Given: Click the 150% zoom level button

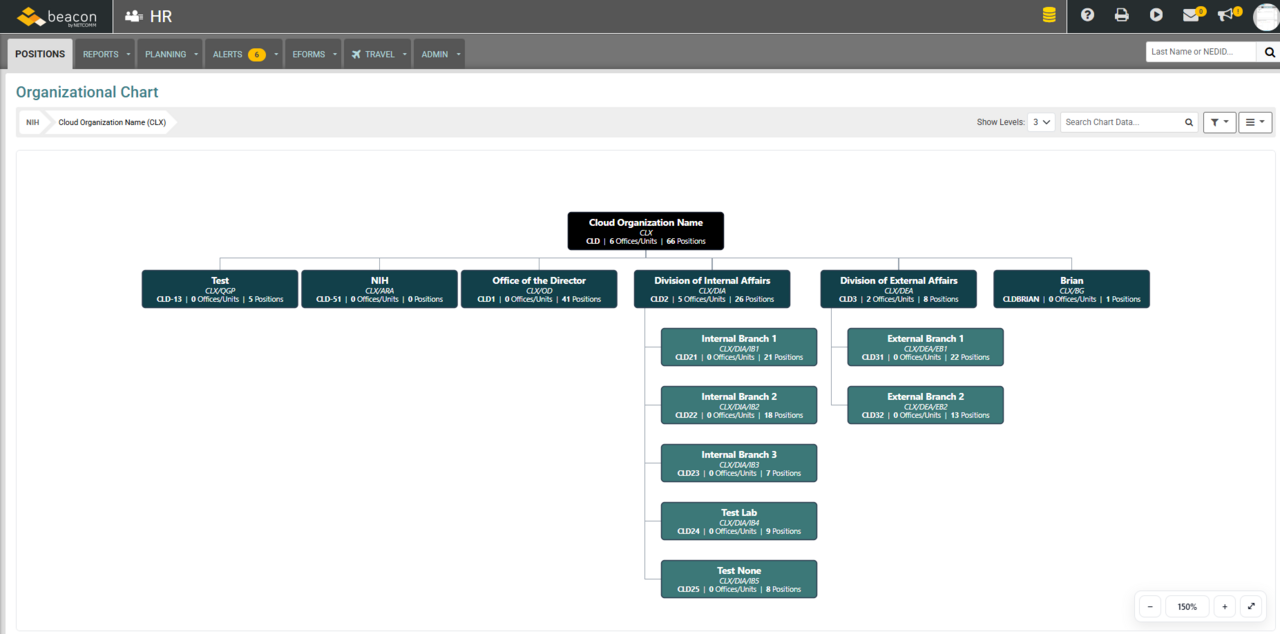Looking at the screenshot, I should pyautogui.click(x=1186, y=606).
